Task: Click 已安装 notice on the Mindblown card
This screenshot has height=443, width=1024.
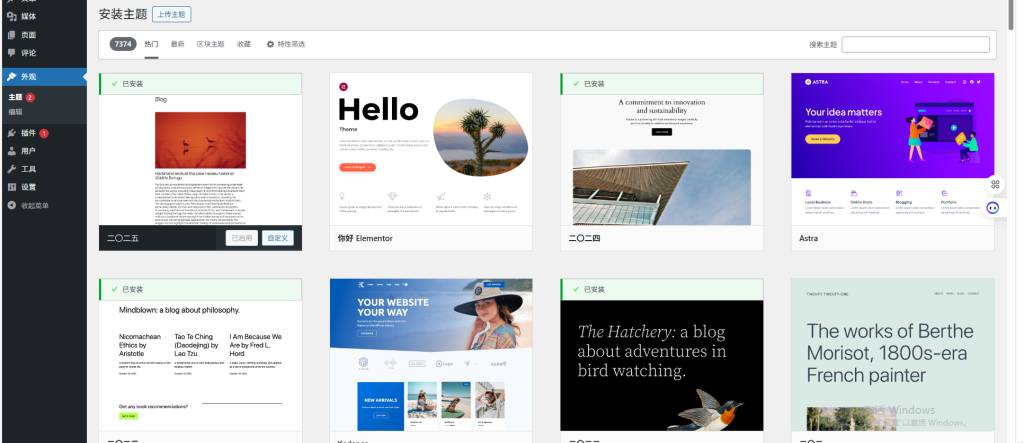Action: pyautogui.click(x=200, y=289)
